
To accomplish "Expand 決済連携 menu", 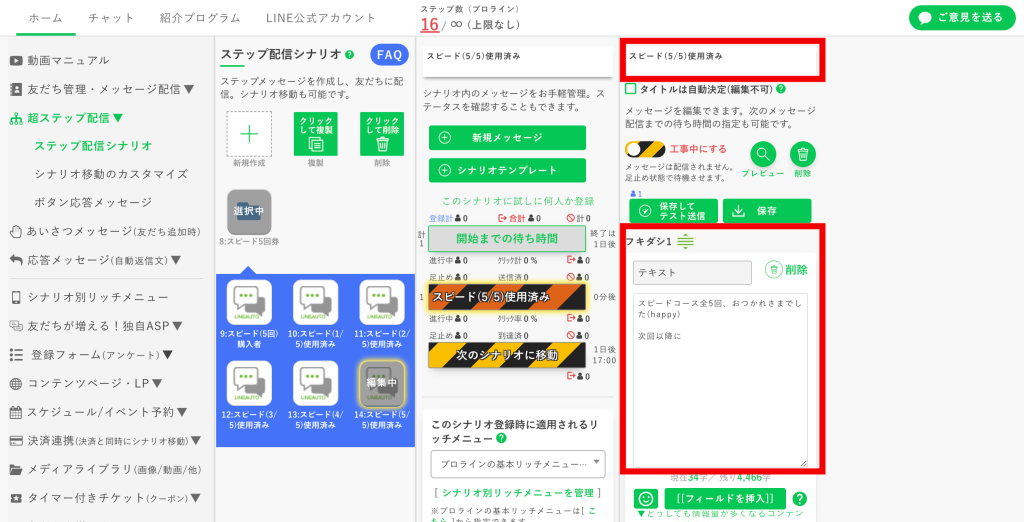I will click(105, 441).
